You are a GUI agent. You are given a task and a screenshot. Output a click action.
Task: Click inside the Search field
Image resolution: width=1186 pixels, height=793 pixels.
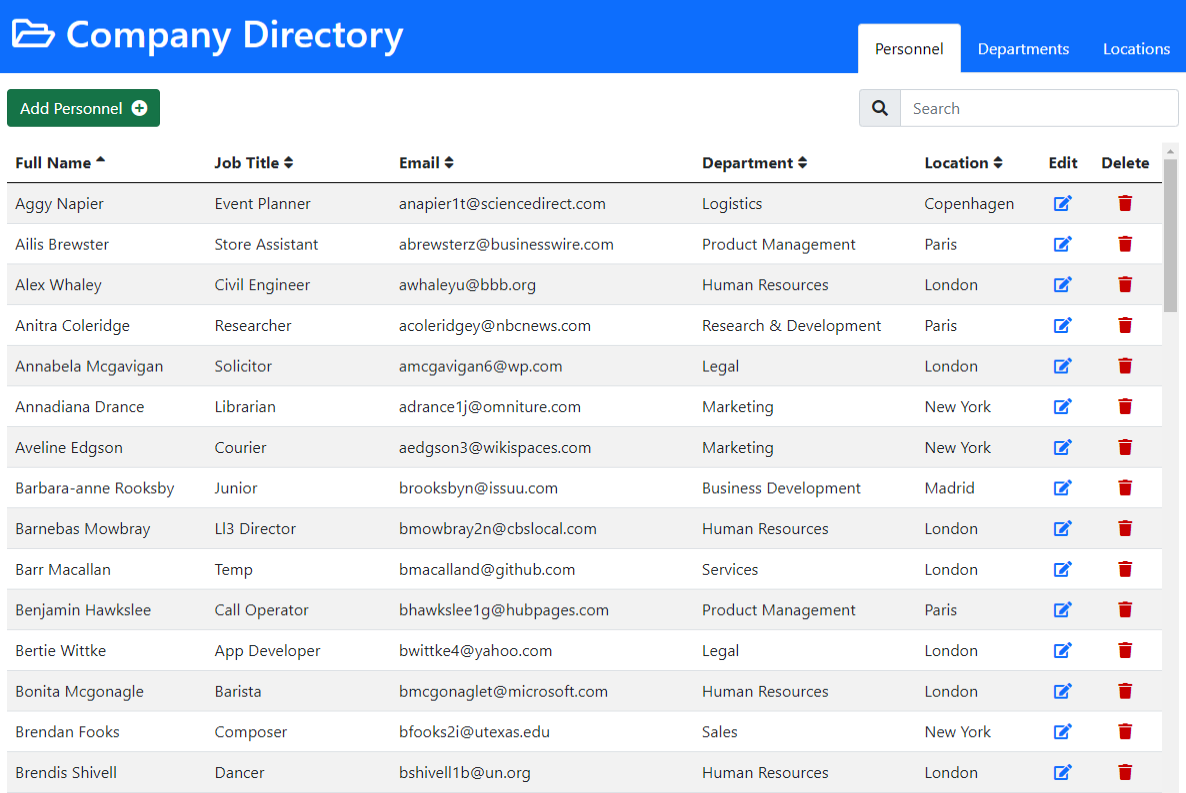(1040, 107)
